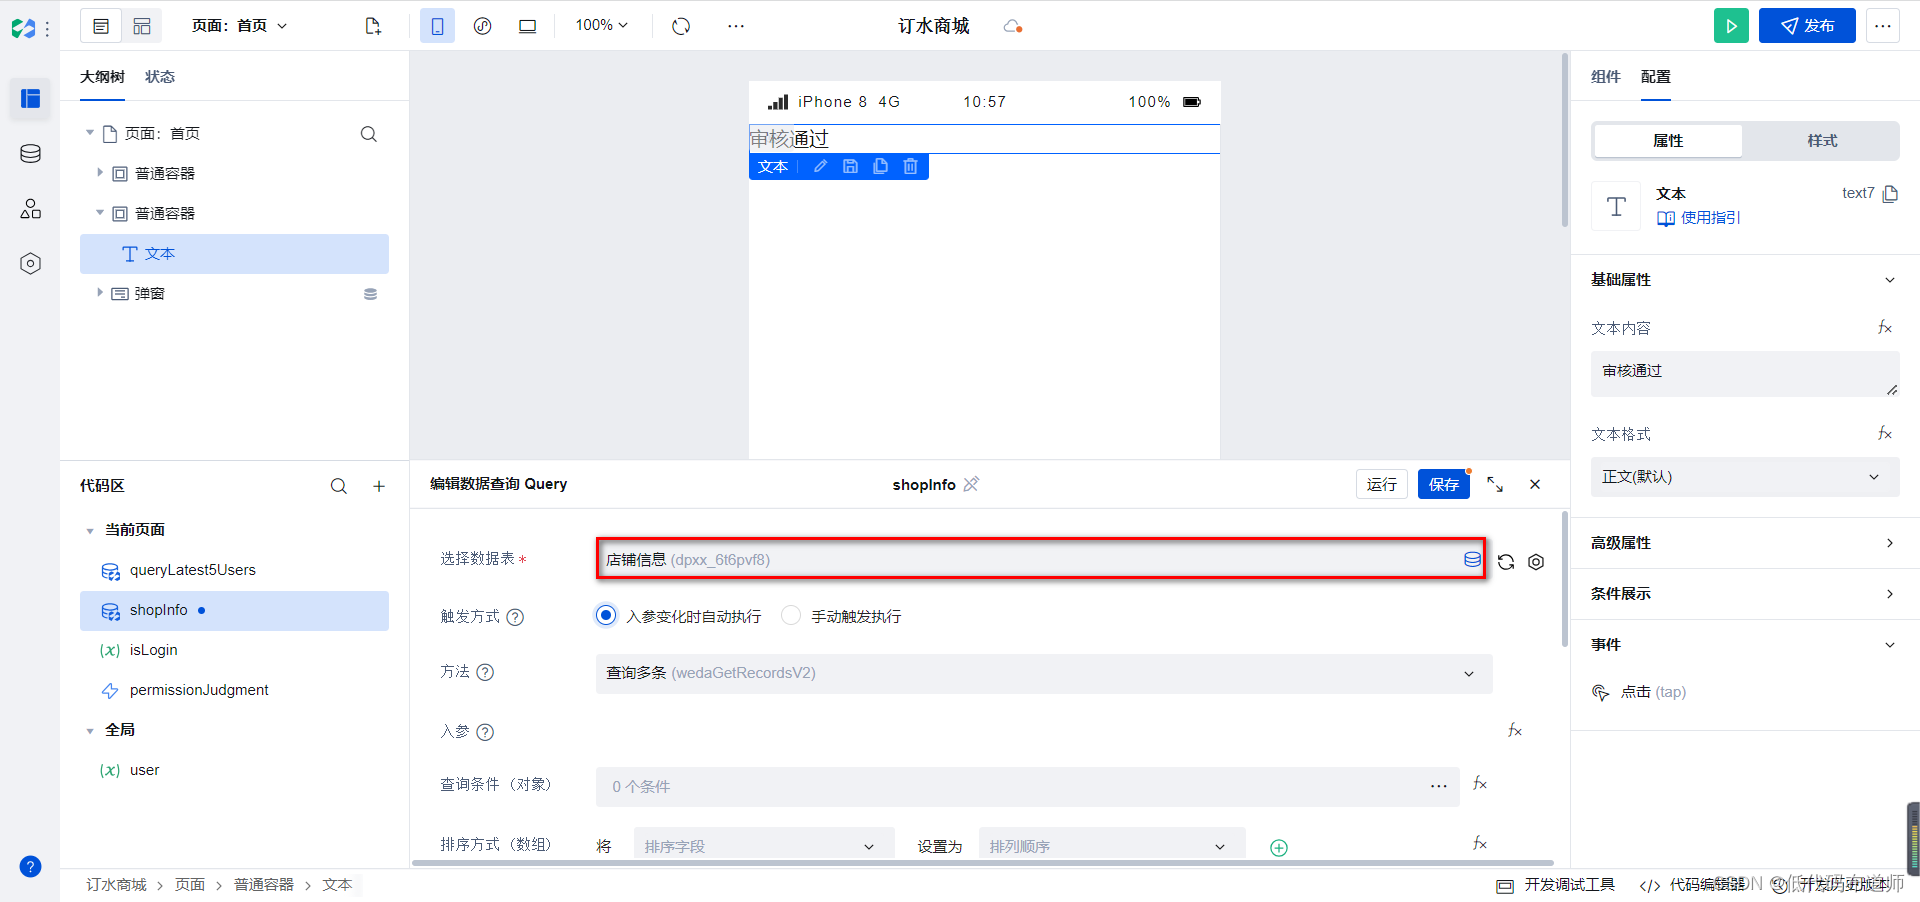1920x902 pixels.
Task: Collapse the second 普通容器 node
Action: [x=100, y=213]
